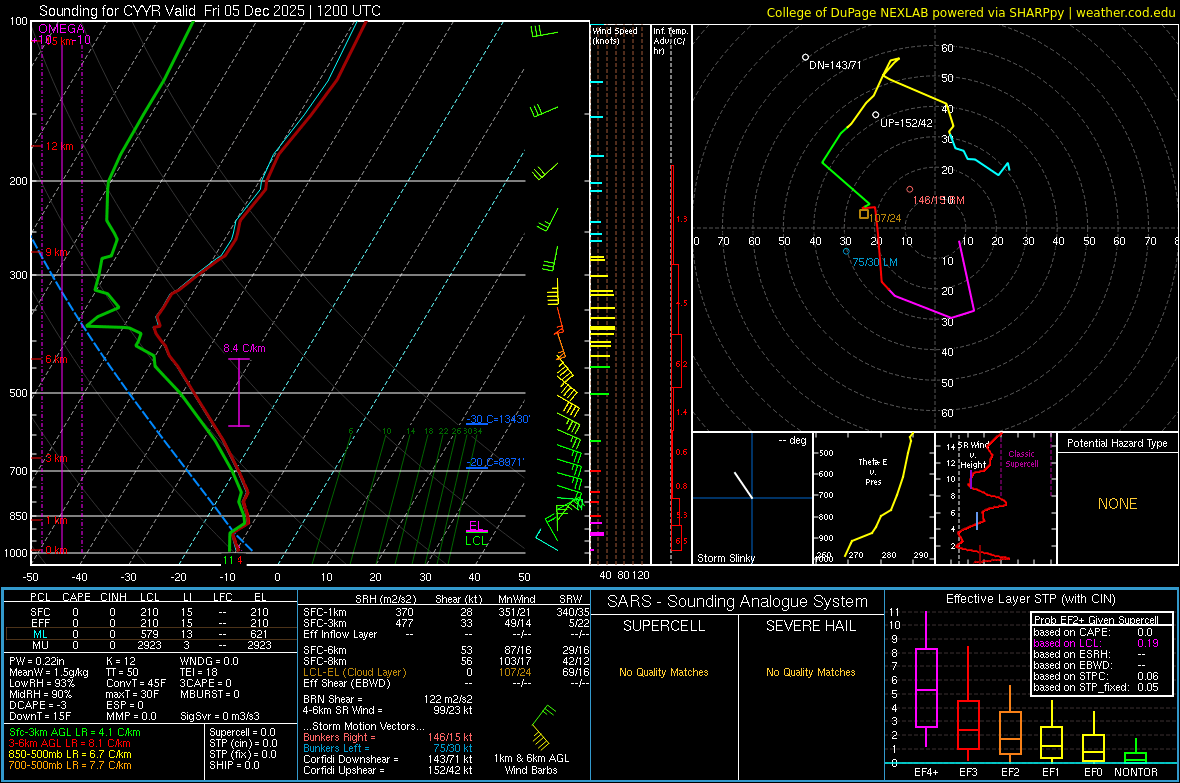Select the 3 km height marker
The height and width of the screenshot is (783, 1180).
click(54, 458)
